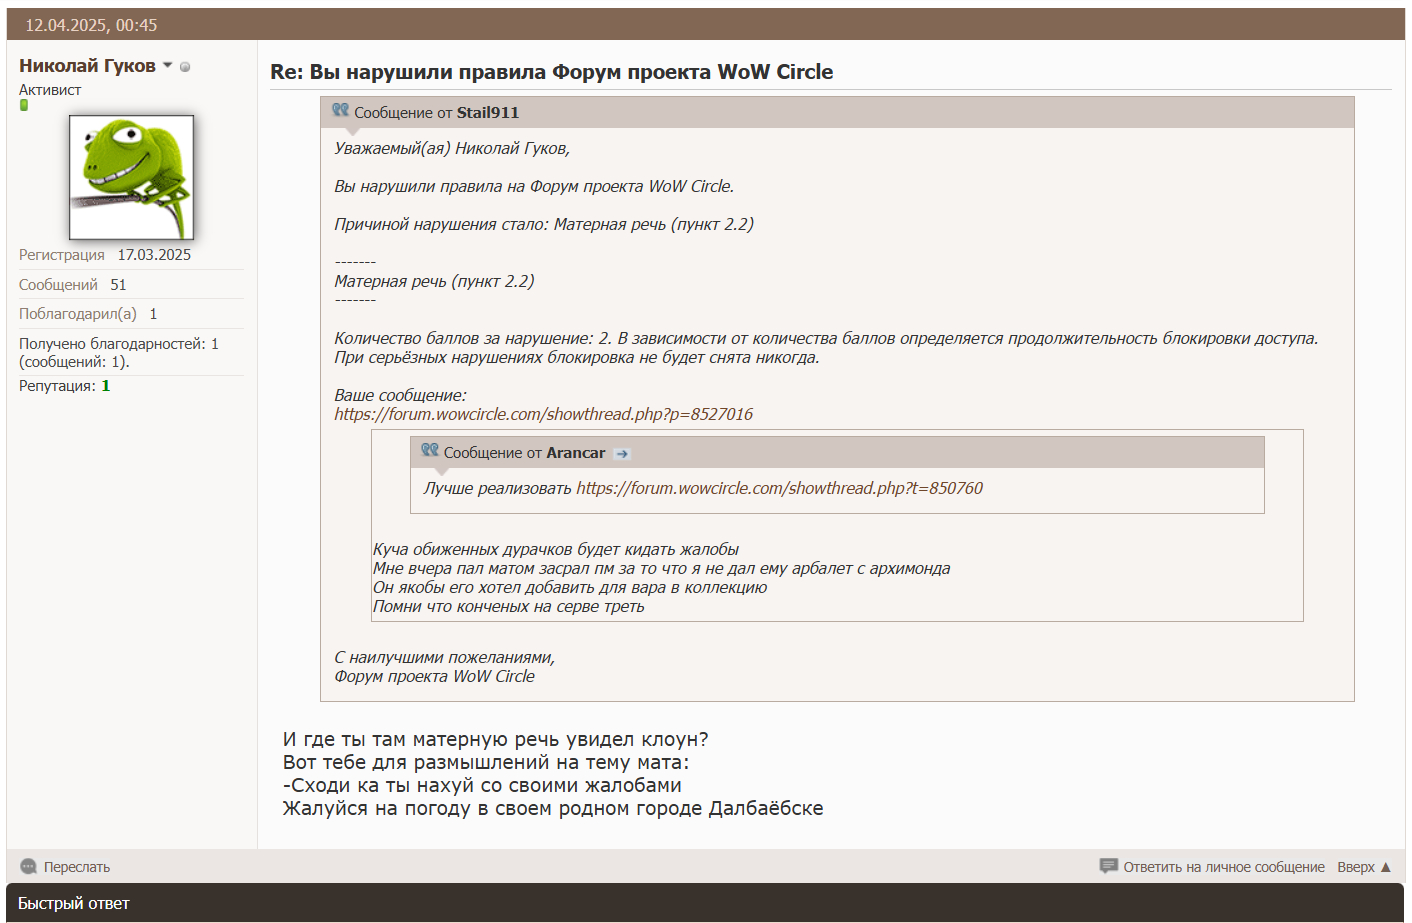Expand the dropdown arrow next to Николай Гуков
Screen dimensions: 1412x923
[168, 66]
